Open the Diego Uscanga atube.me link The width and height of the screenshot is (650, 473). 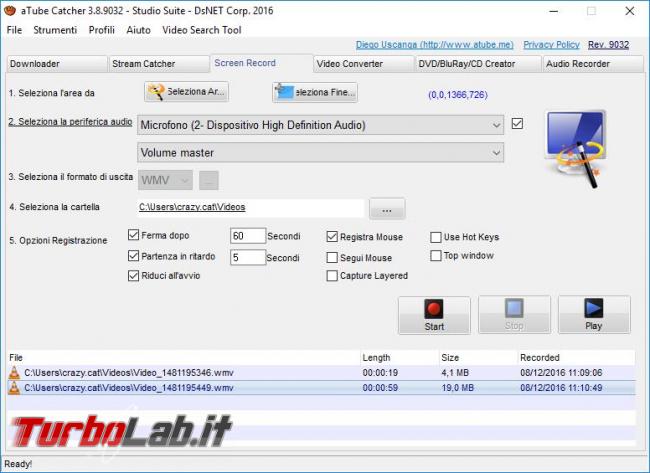point(434,44)
